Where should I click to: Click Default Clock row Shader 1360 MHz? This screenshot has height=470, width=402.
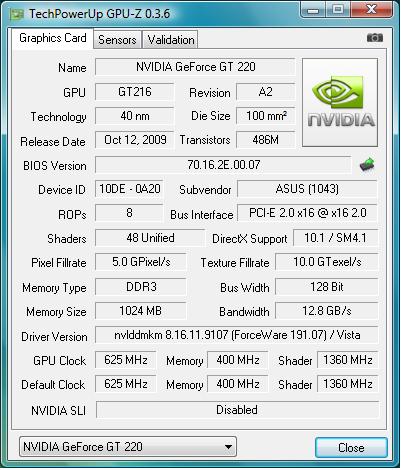(348, 384)
